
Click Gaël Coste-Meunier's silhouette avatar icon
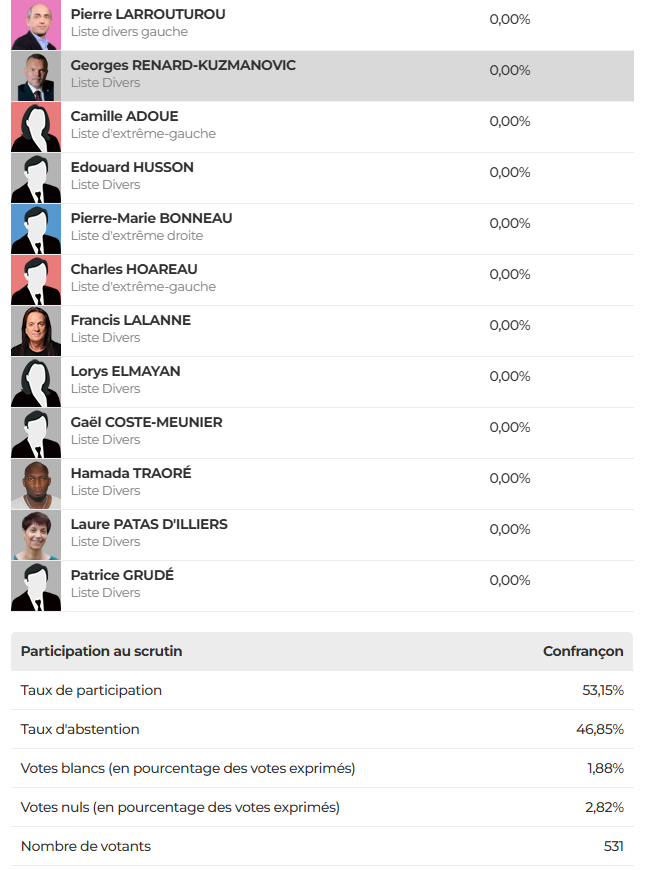coord(36,433)
